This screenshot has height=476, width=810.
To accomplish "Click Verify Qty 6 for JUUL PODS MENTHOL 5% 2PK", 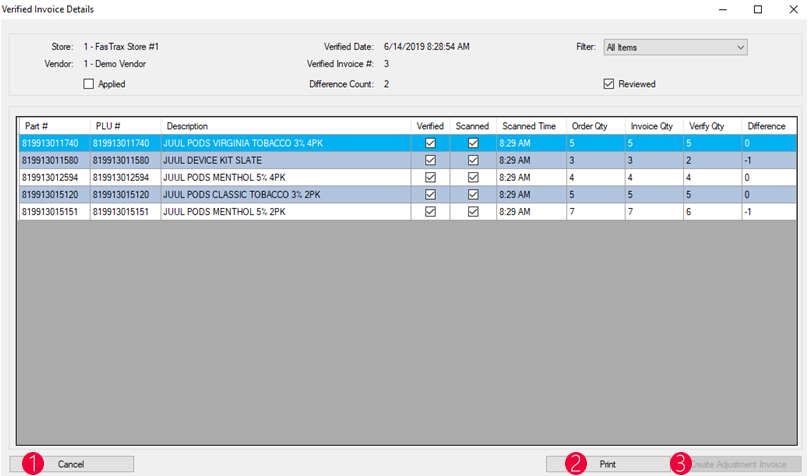I will click(x=712, y=211).
